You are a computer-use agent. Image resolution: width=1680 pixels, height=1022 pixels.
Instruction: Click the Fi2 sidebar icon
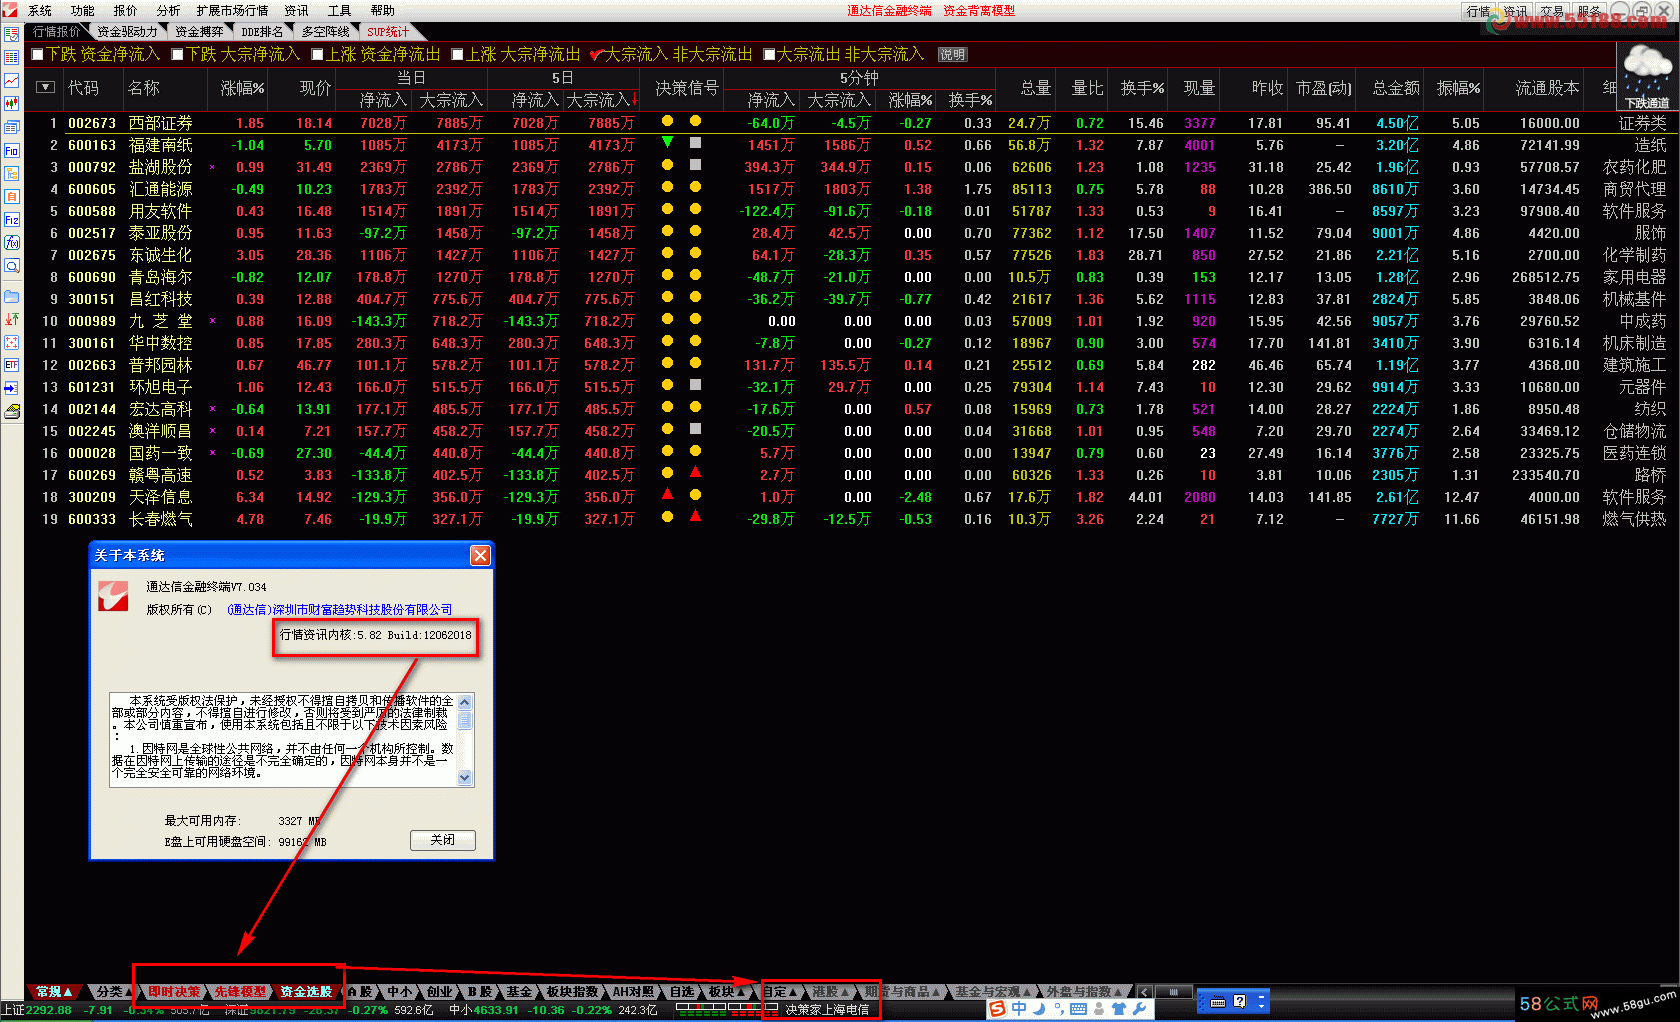pos(12,219)
